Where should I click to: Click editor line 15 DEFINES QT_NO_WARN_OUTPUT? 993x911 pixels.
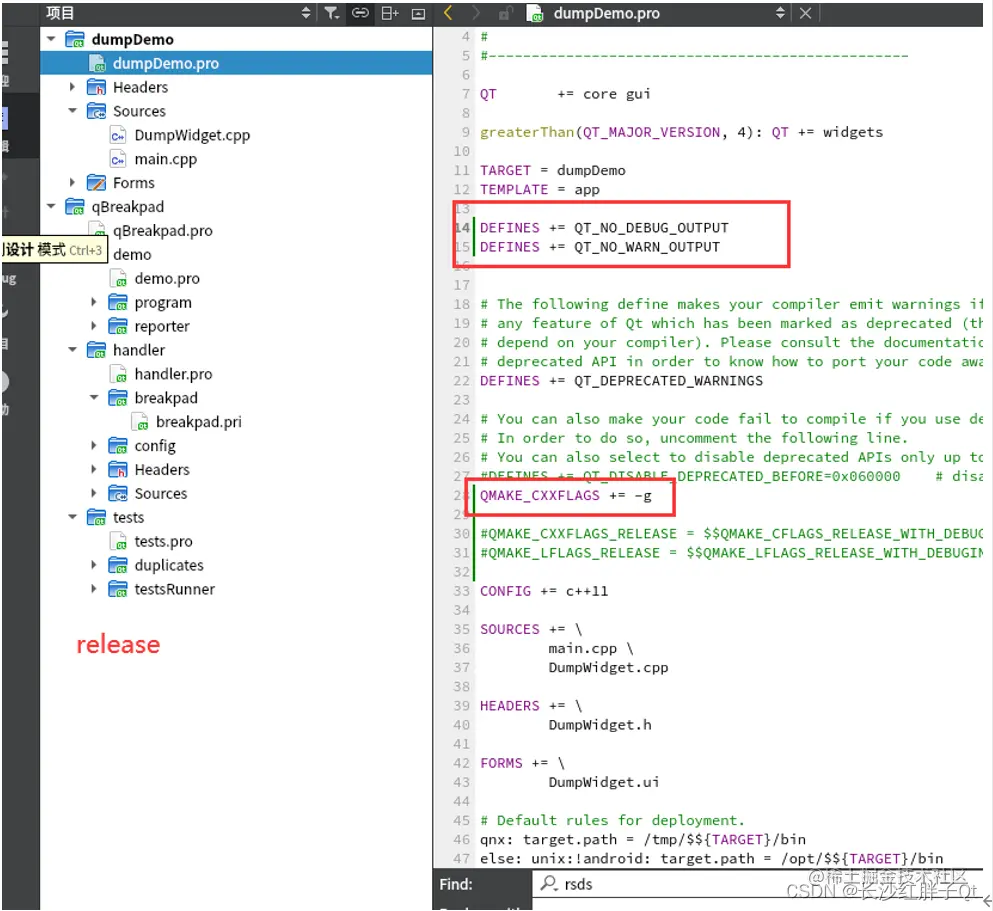coord(599,247)
